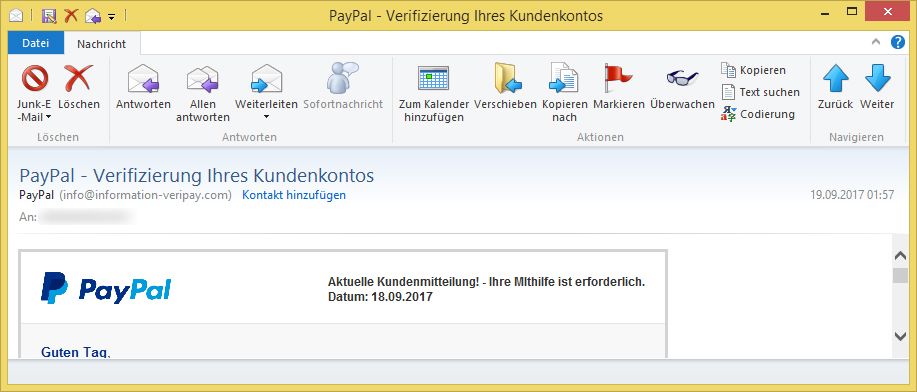917x392 pixels.
Task: Close the message window
Action: pos(887,12)
